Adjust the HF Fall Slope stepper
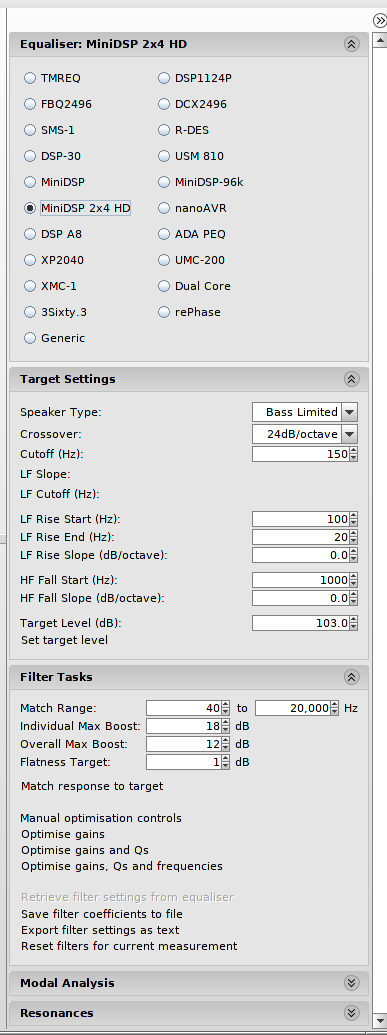 [x=353, y=598]
